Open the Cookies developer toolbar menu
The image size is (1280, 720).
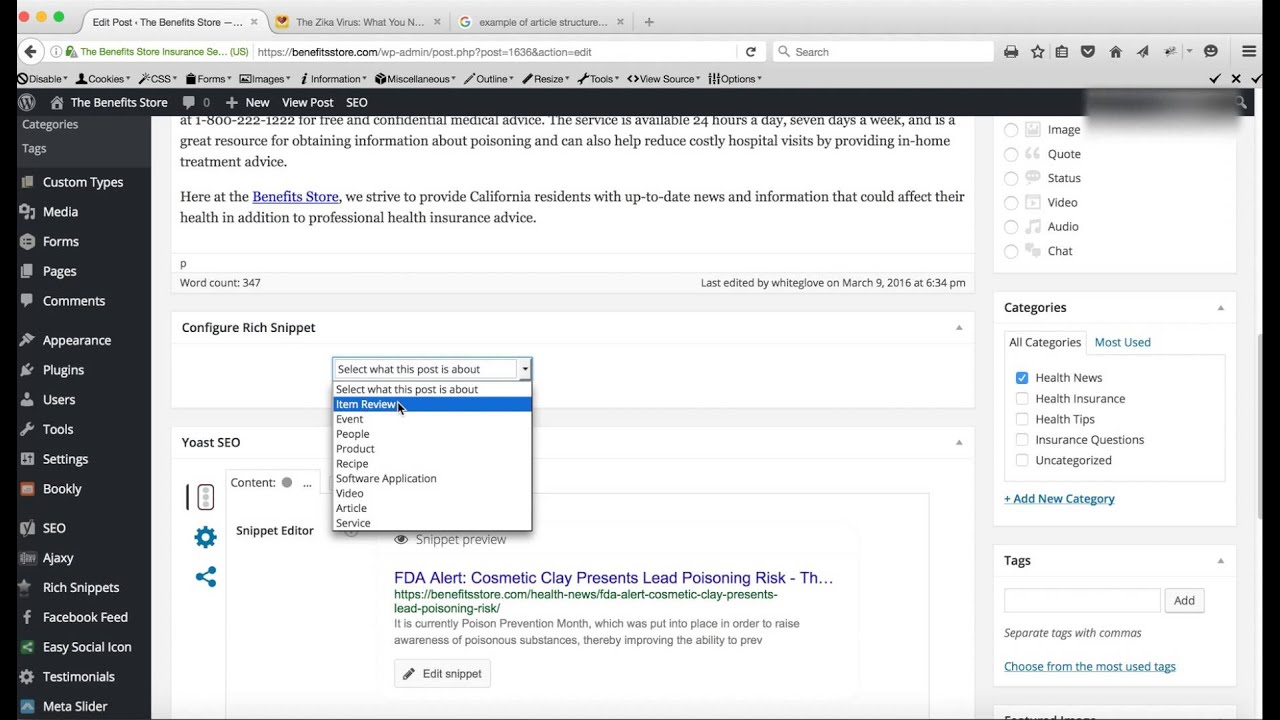104,79
